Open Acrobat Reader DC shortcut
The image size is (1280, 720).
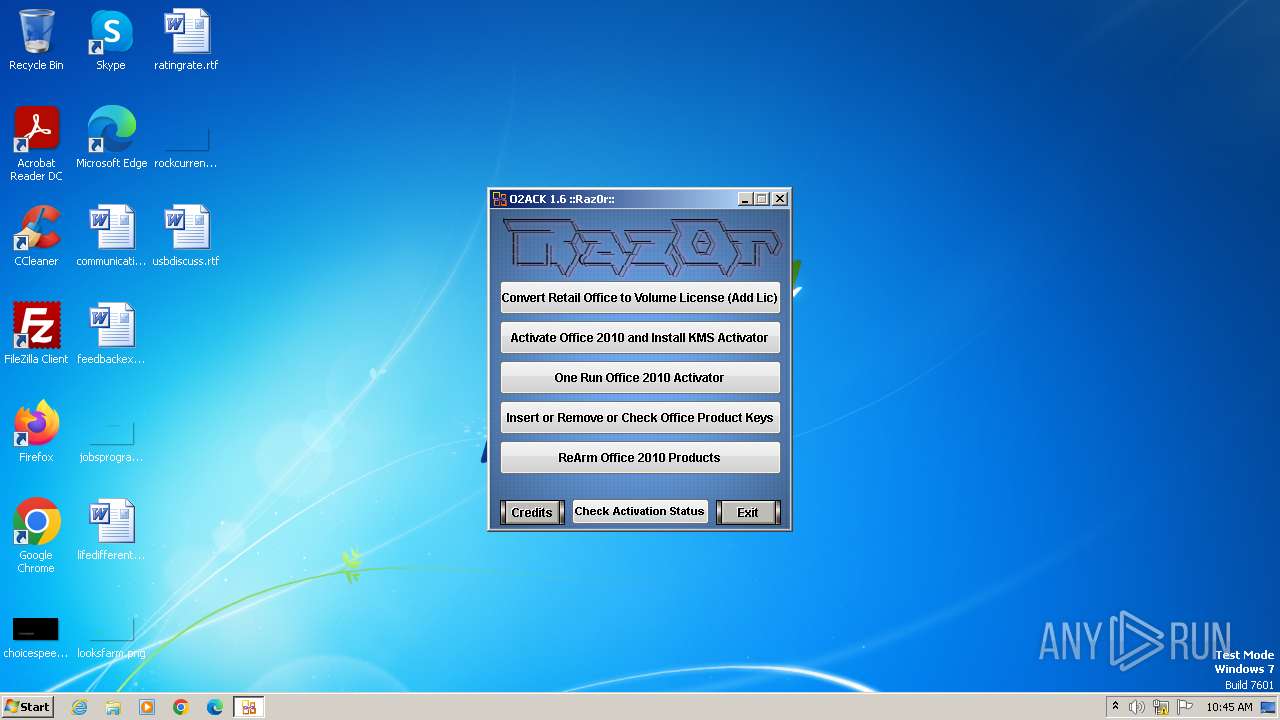click(36, 144)
